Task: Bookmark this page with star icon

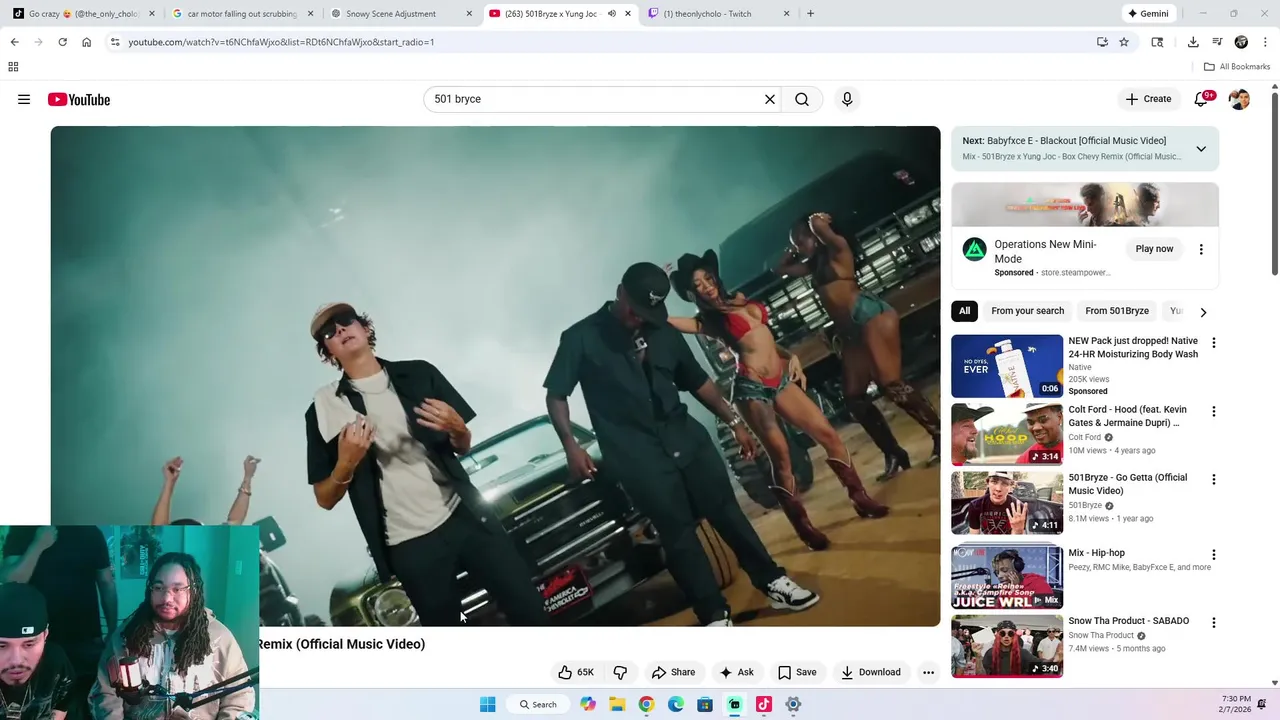Action: 1124,42
